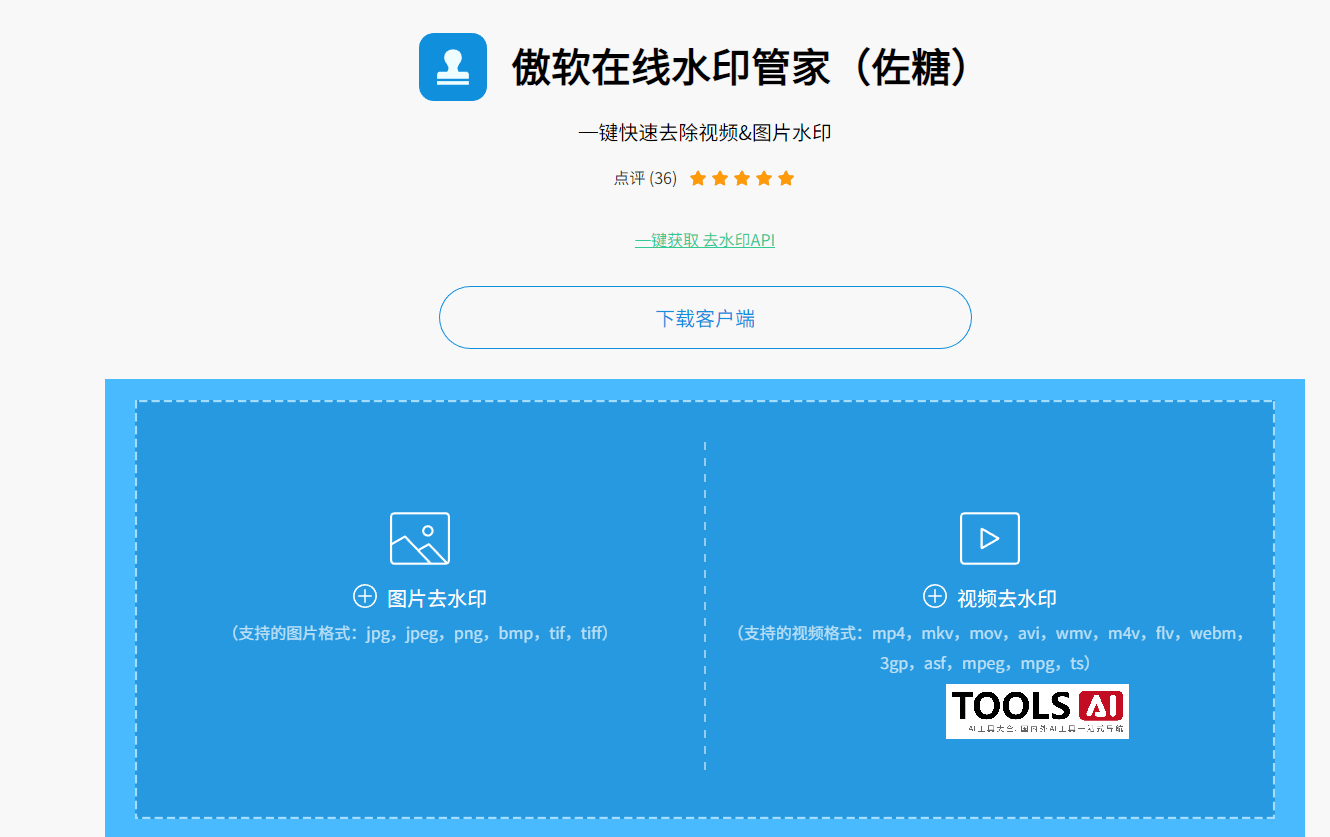The image size is (1330, 837).
Task: Click the first orange rating star
Action: [x=698, y=177]
